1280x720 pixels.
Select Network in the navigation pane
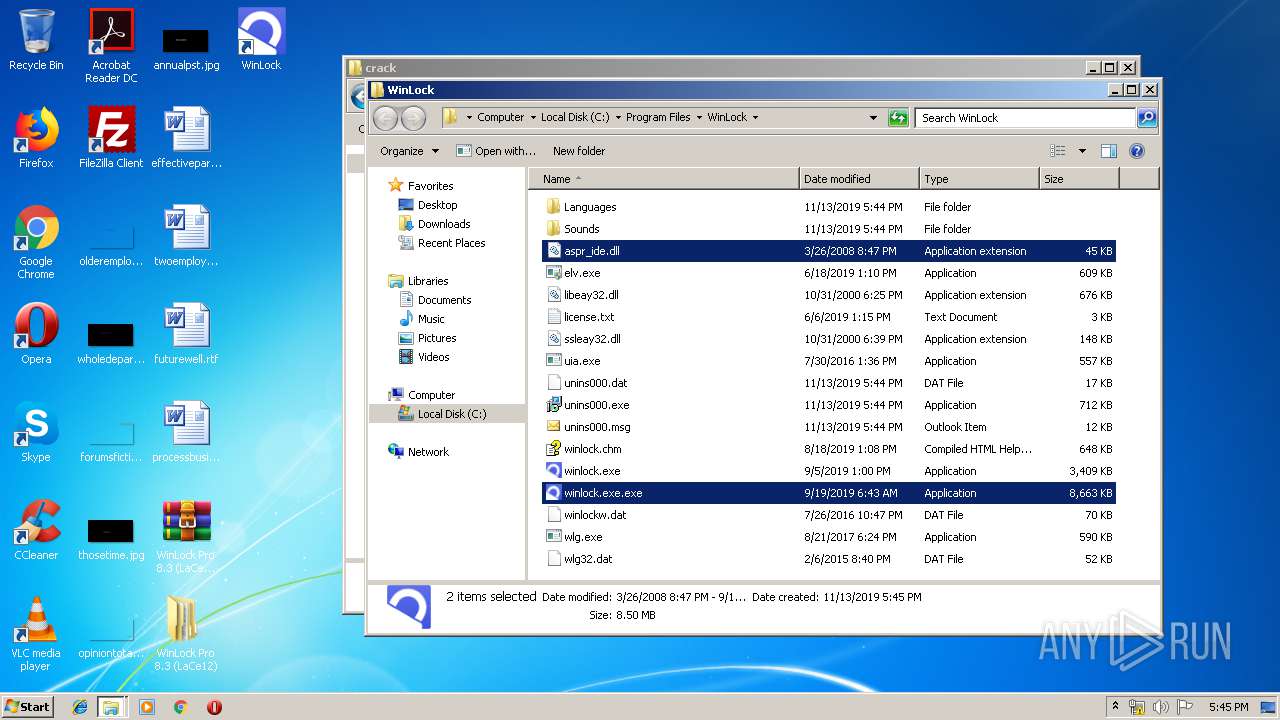pos(428,452)
